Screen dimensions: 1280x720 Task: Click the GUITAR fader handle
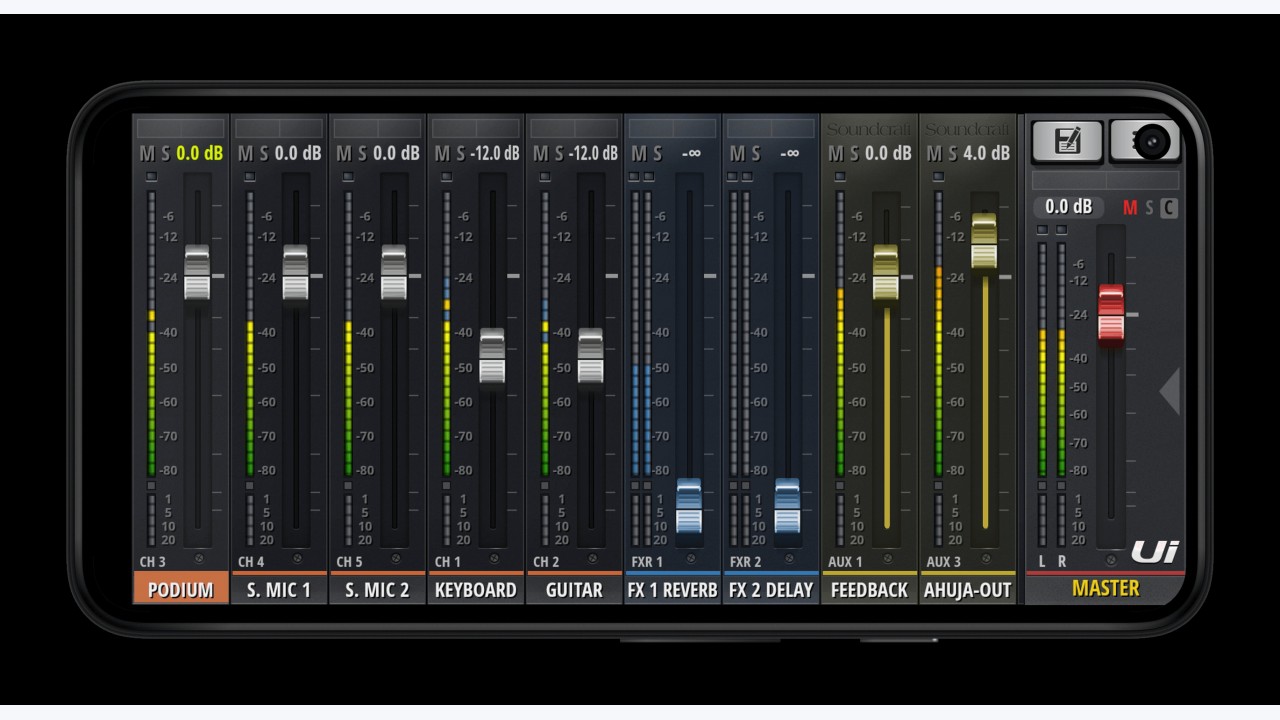(x=590, y=356)
